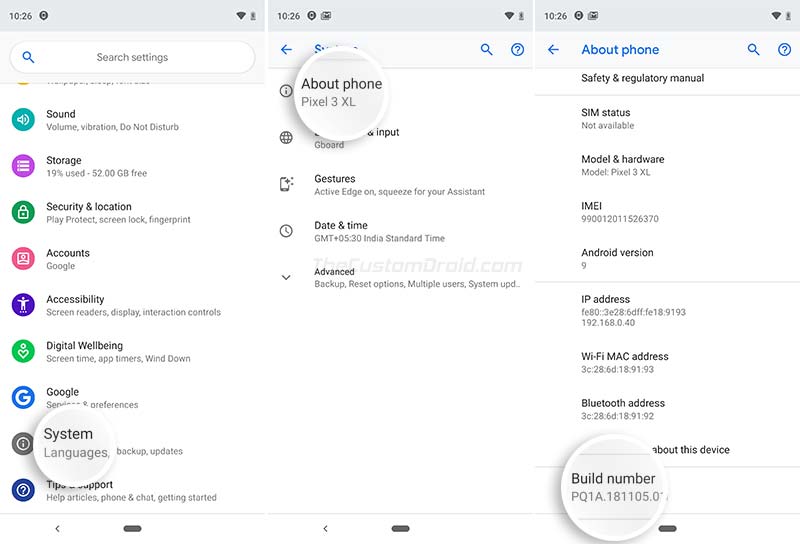The image size is (800, 544).
Task: Tap About phone screen title
Action: 620,50
